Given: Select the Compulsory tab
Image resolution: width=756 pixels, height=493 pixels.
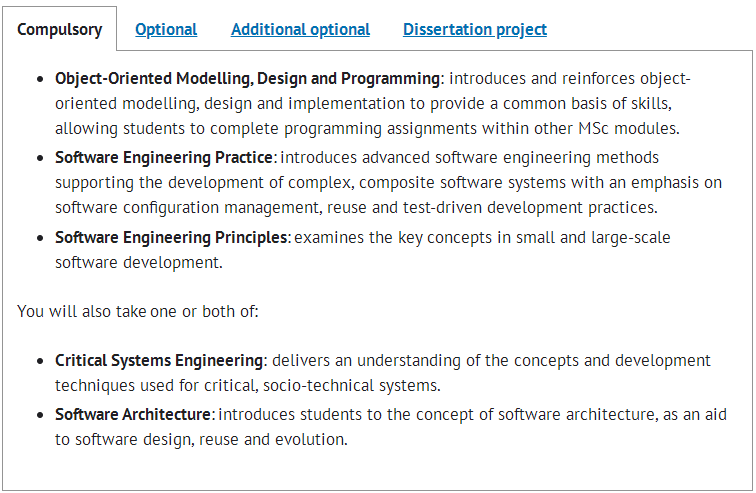Looking at the screenshot, I should pos(59,29).
